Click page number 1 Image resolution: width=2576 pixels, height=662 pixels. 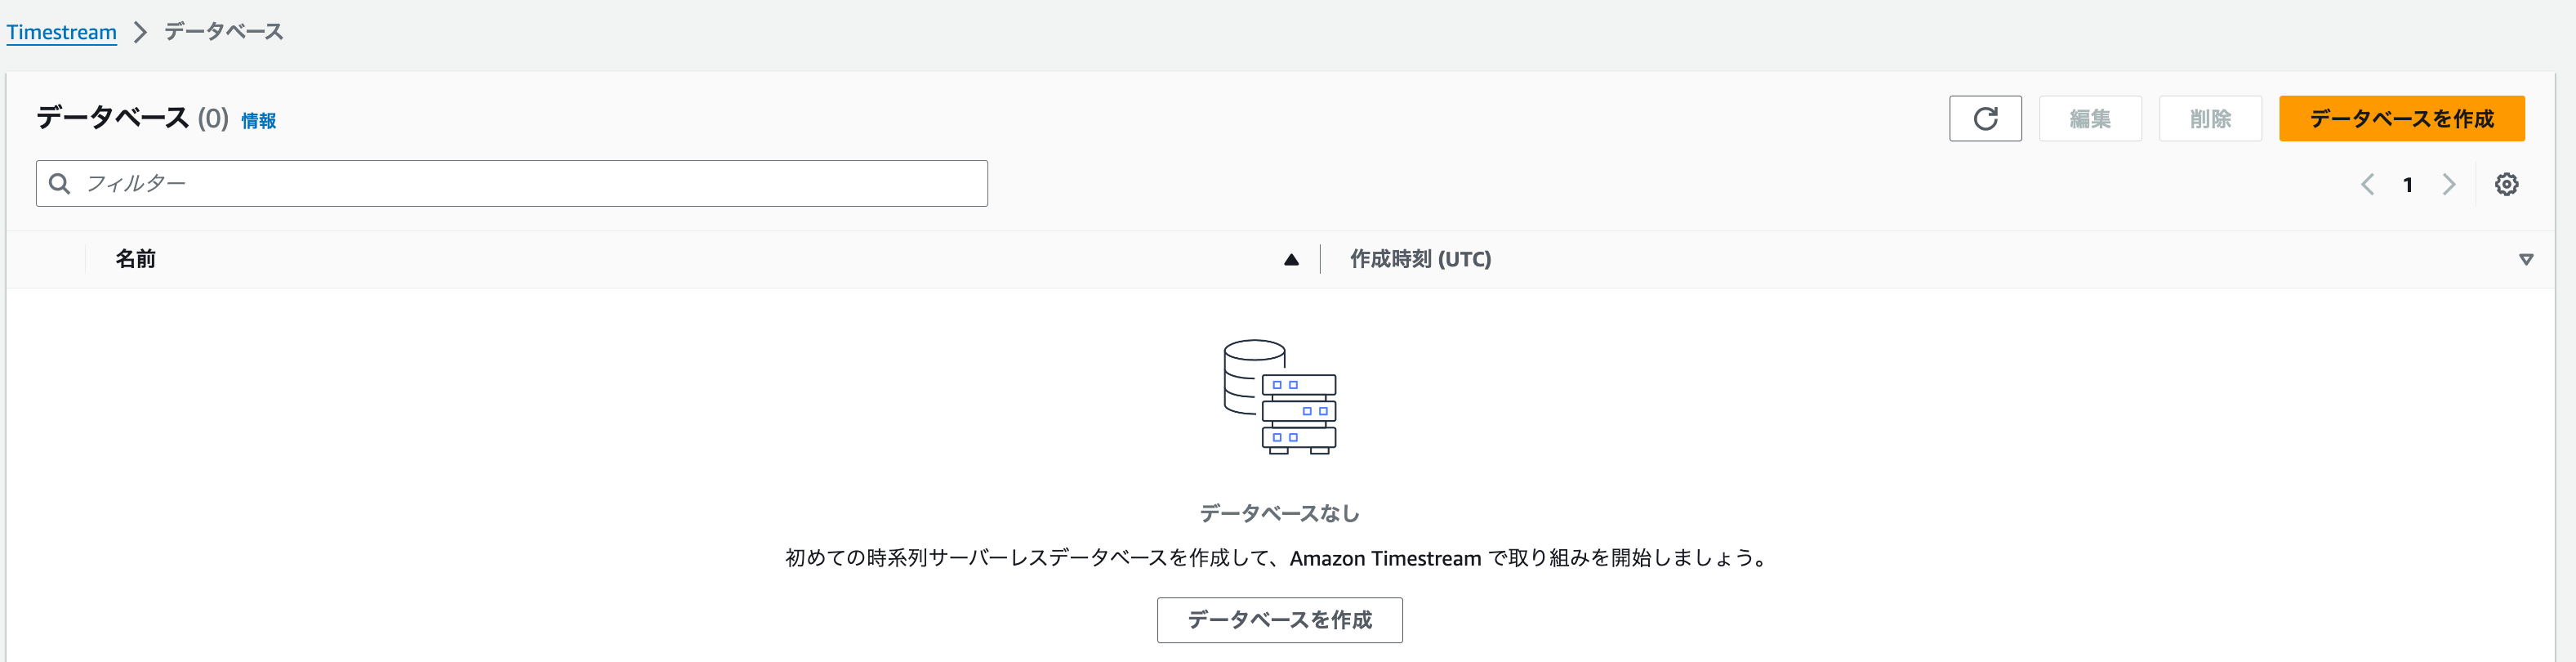click(2408, 185)
